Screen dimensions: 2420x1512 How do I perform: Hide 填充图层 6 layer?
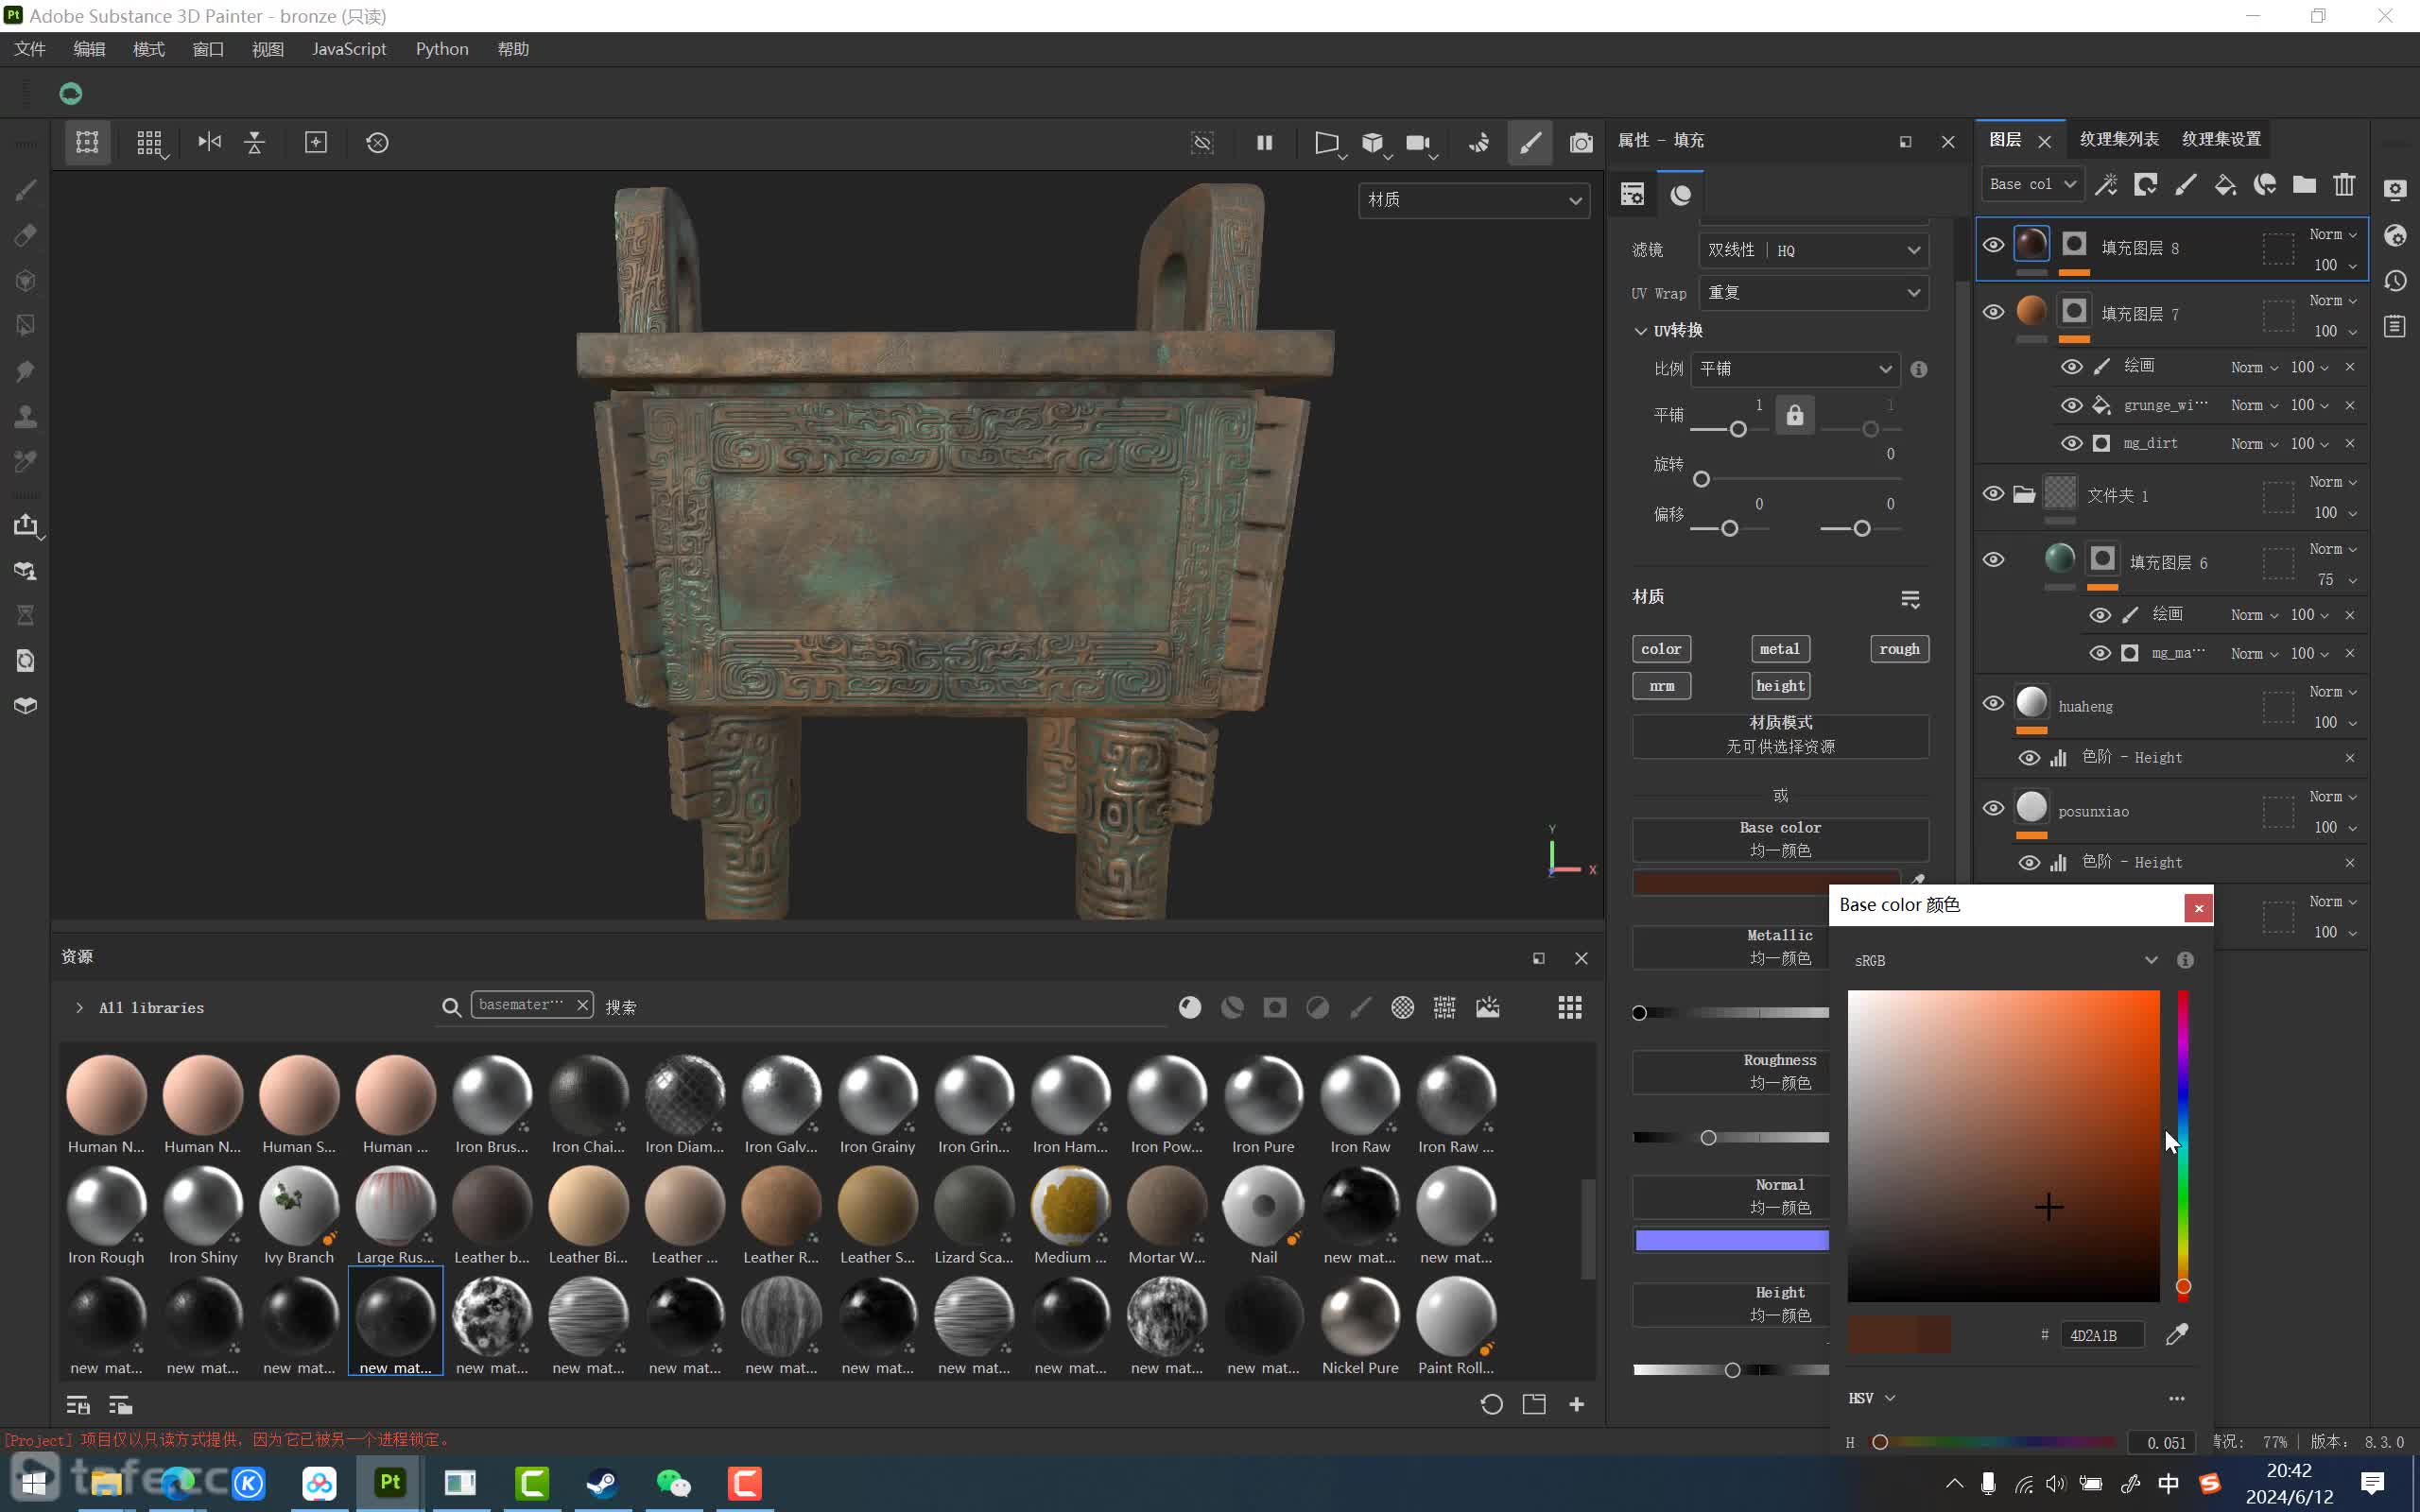(1993, 560)
